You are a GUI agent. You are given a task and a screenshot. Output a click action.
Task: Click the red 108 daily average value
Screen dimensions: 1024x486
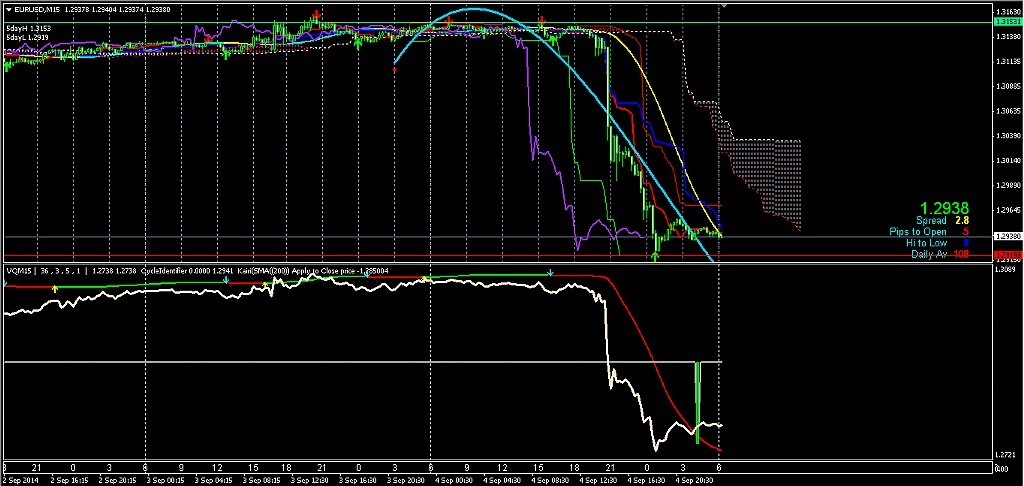point(961,254)
